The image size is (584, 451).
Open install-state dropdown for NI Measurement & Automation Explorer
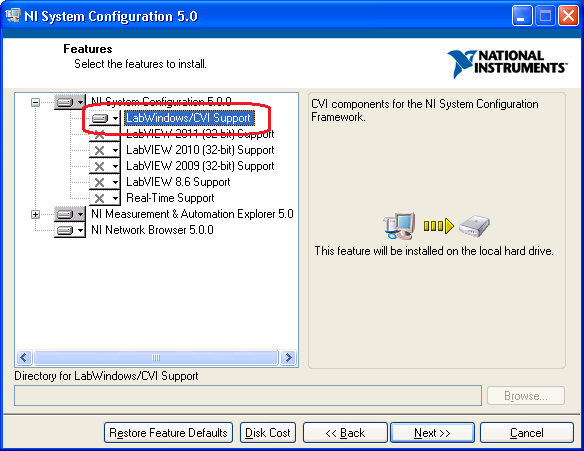pyautogui.click(x=70, y=214)
